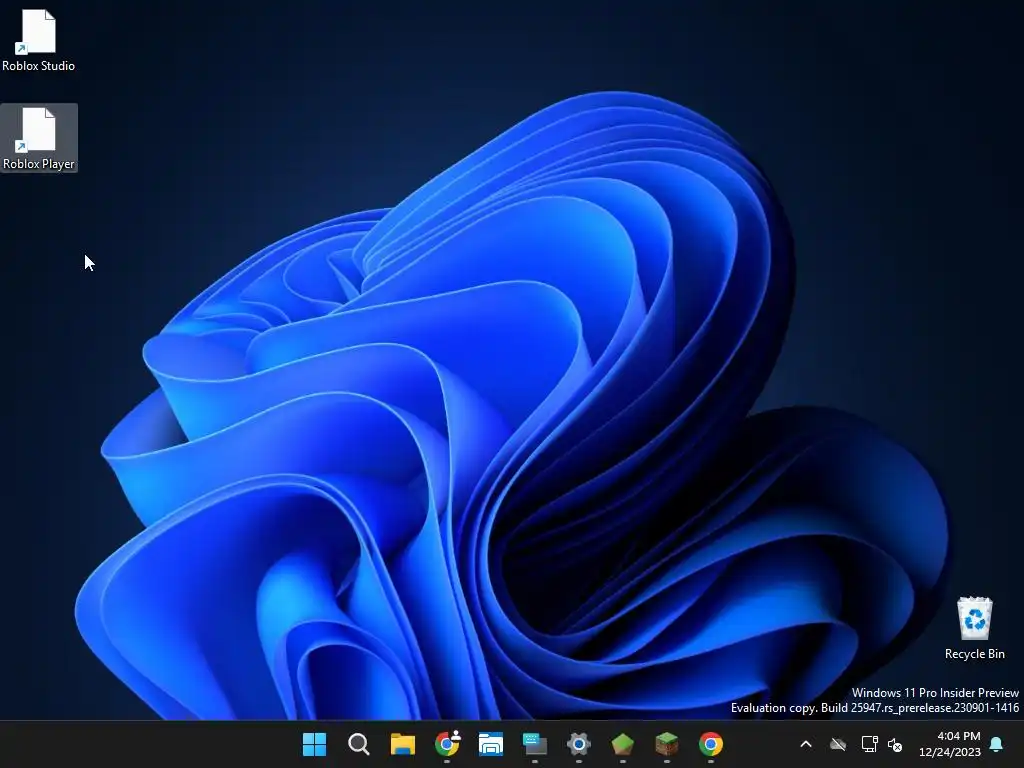Open the Windows Start menu
1024x768 pixels.
point(314,744)
